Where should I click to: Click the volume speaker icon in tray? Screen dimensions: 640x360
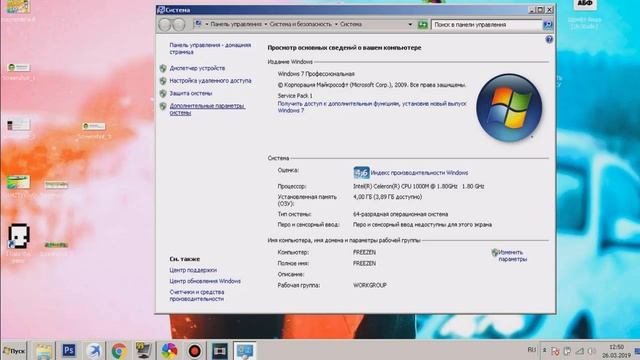pyautogui.click(x=591, y=351)
